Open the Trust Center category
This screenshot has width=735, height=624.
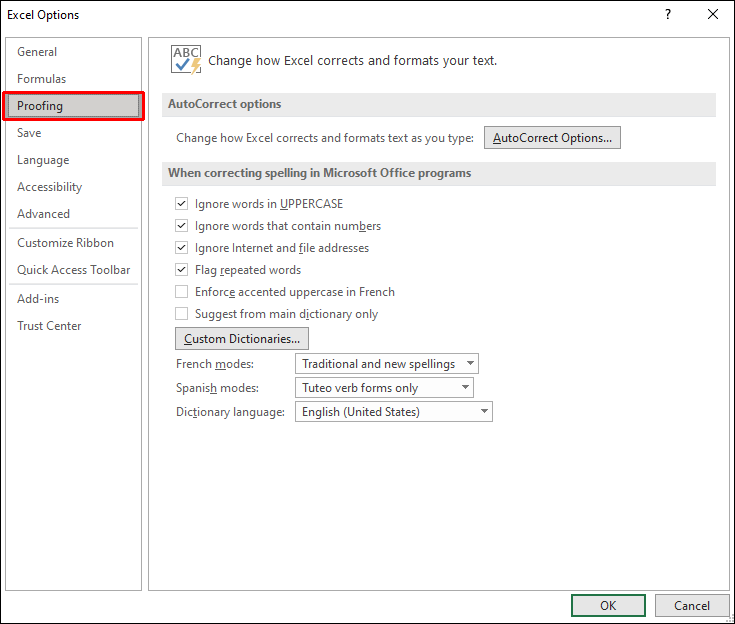49,326
